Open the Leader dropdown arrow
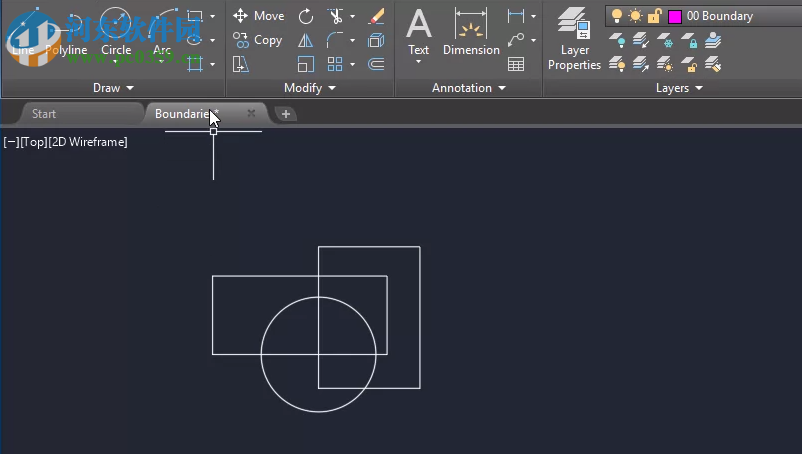Viewport: 802px width, 454px height. point(533,40)
